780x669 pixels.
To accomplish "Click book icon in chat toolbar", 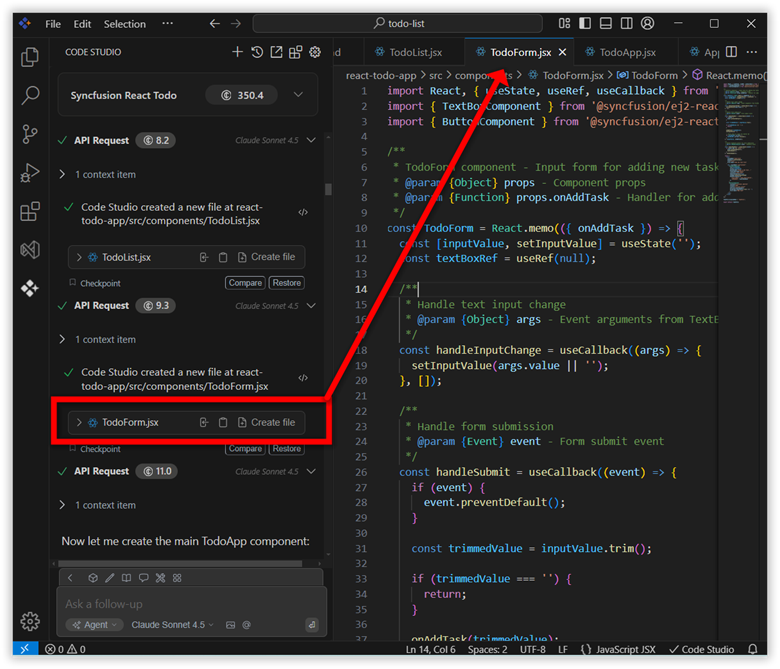I will click(127, 578).
